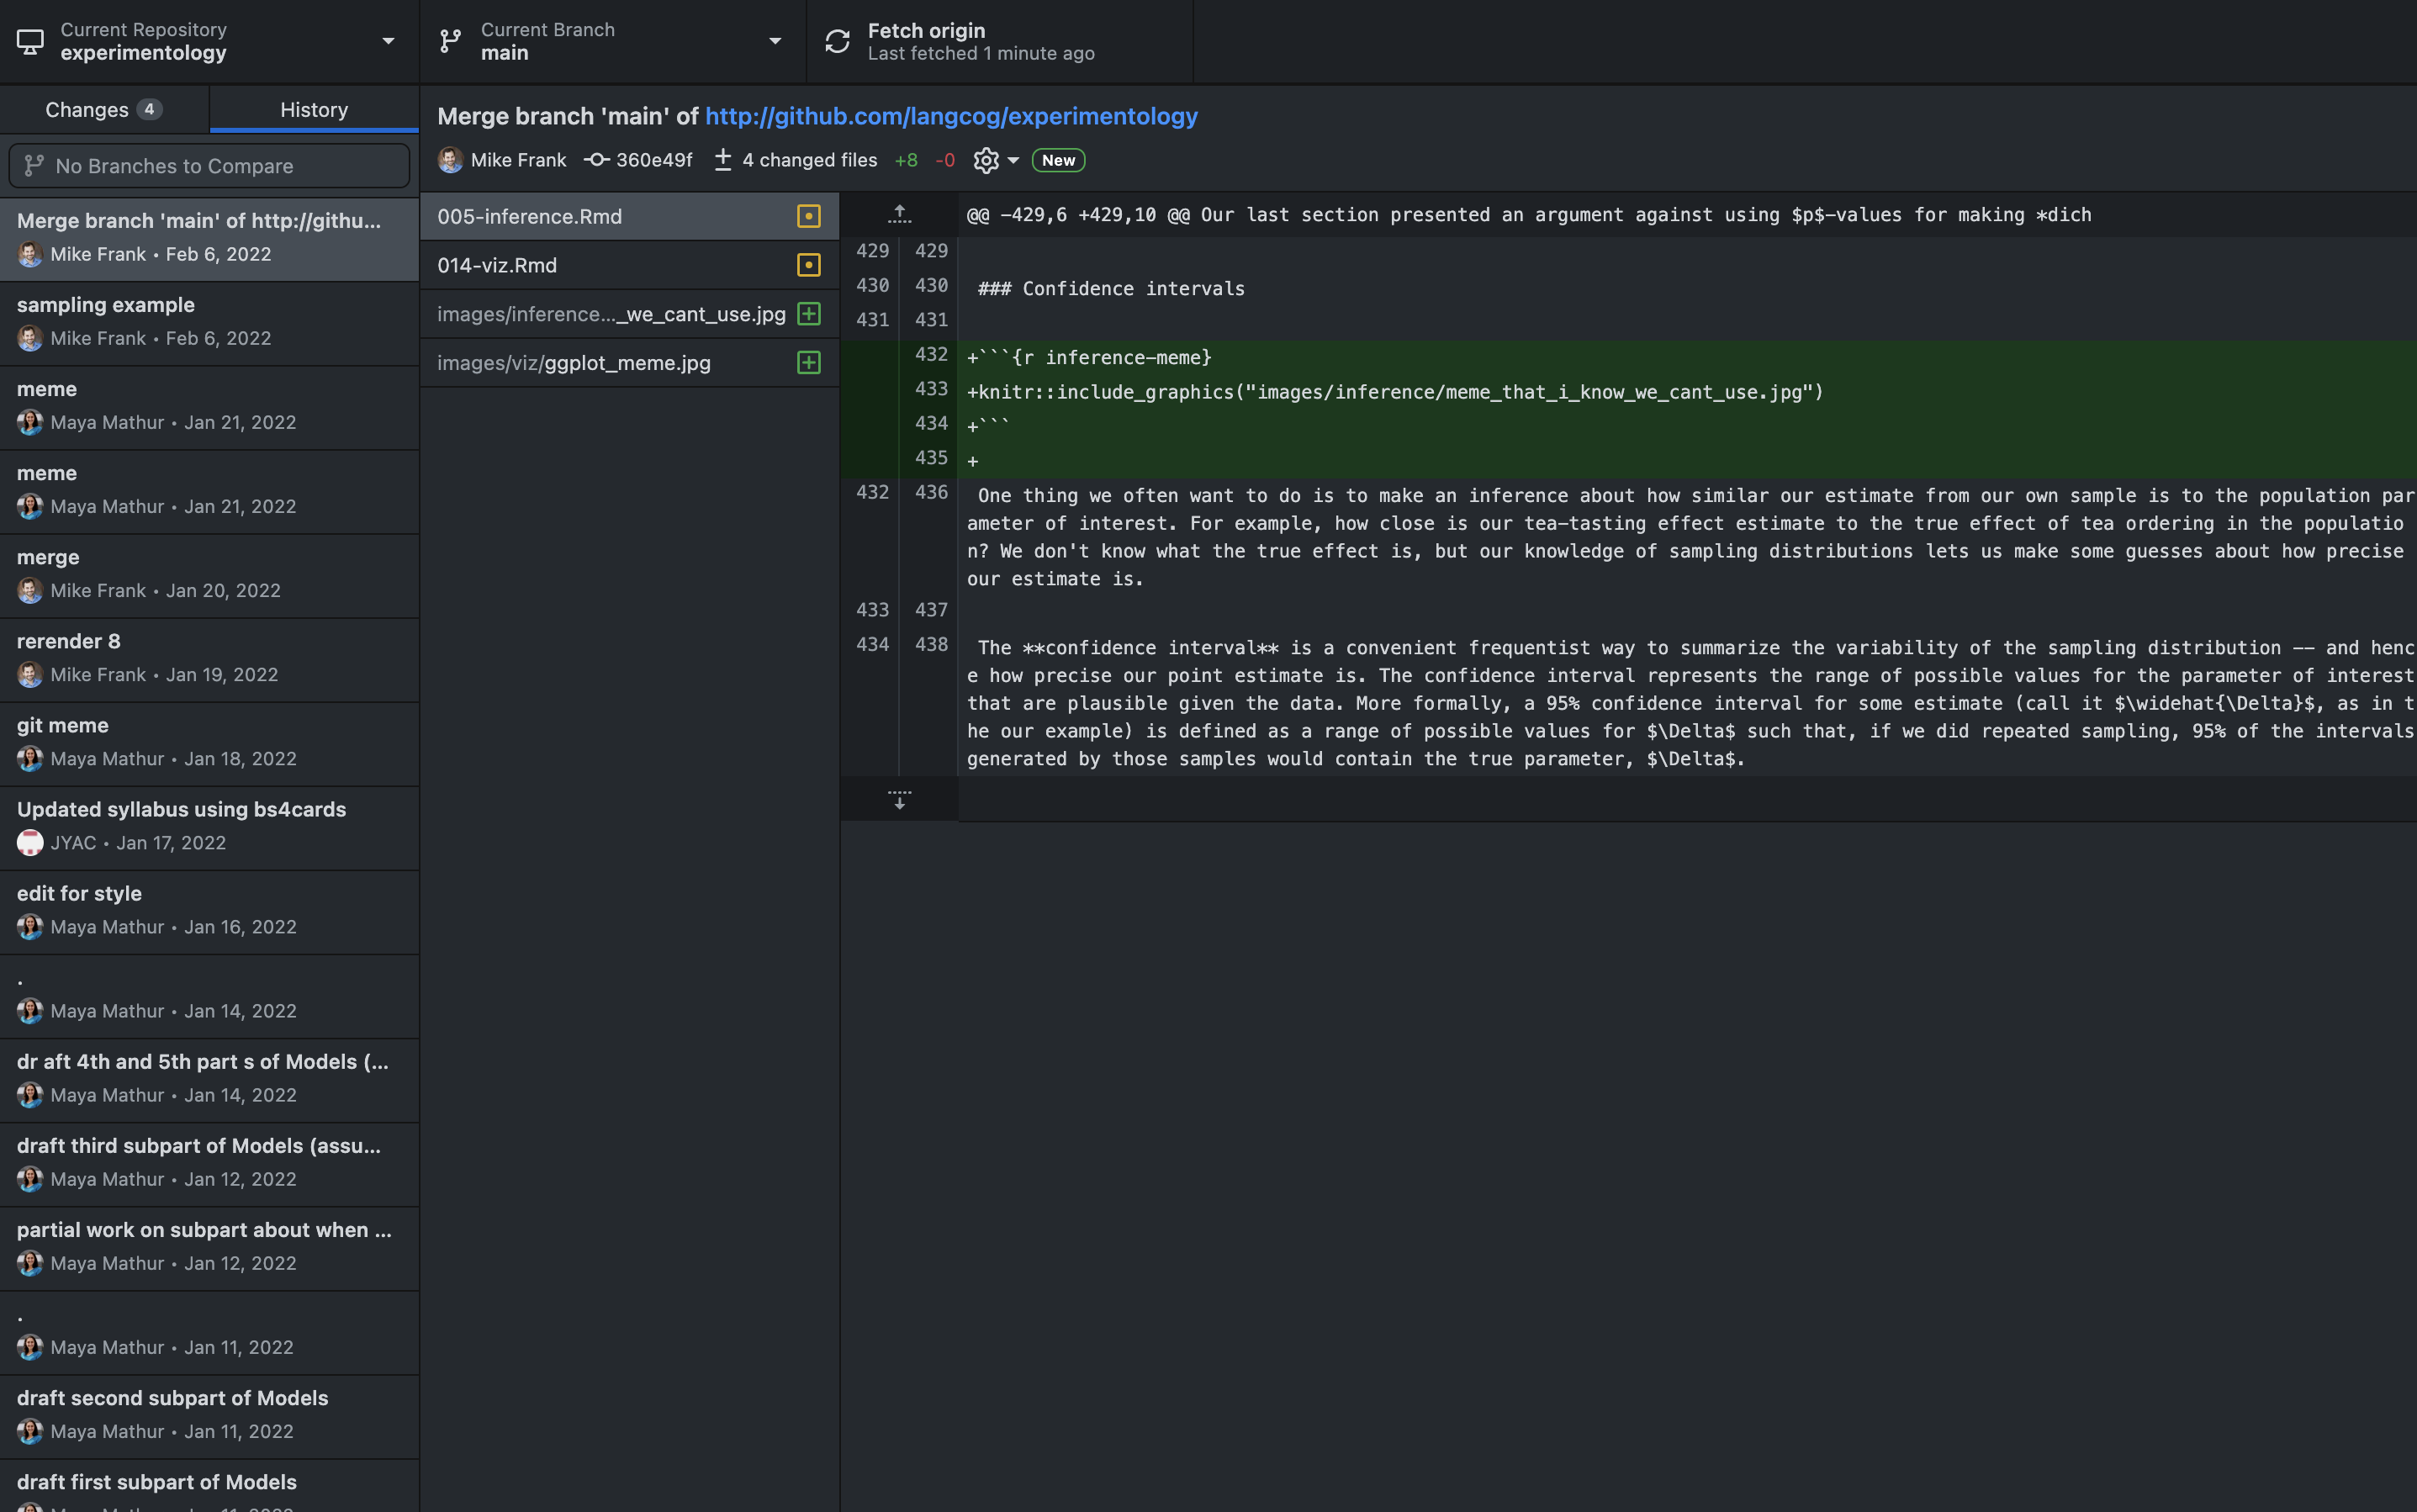Select the rerender 8 commit

pos(209,658)
